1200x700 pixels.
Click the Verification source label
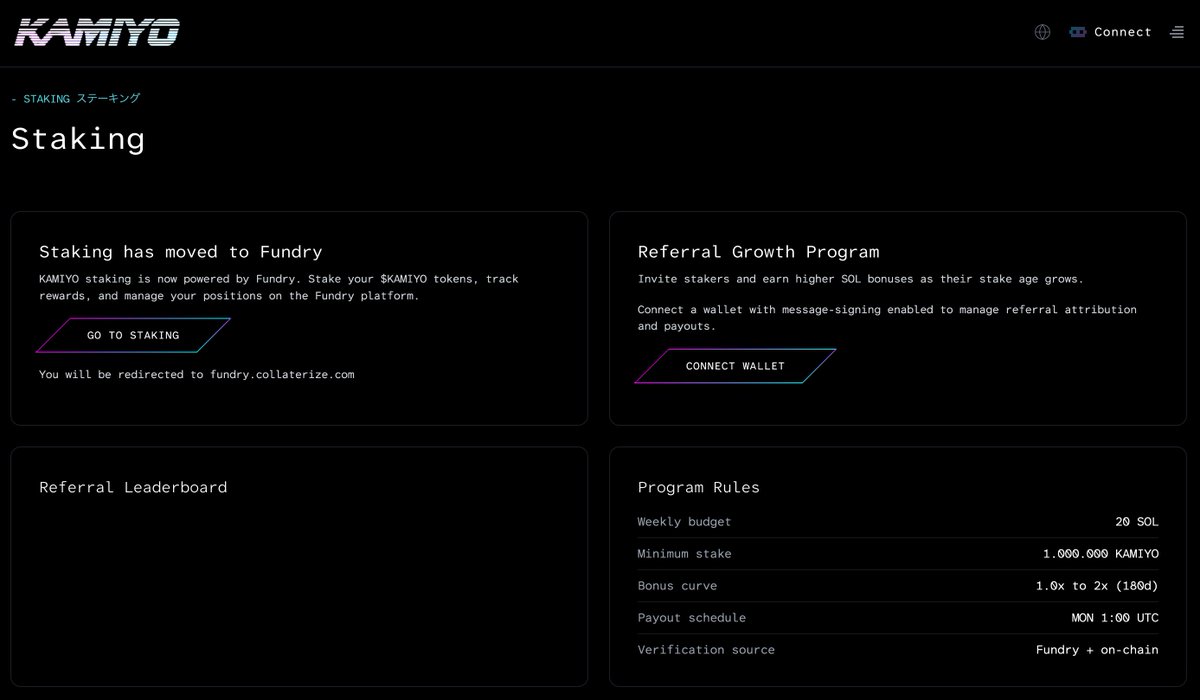point(706,650)
